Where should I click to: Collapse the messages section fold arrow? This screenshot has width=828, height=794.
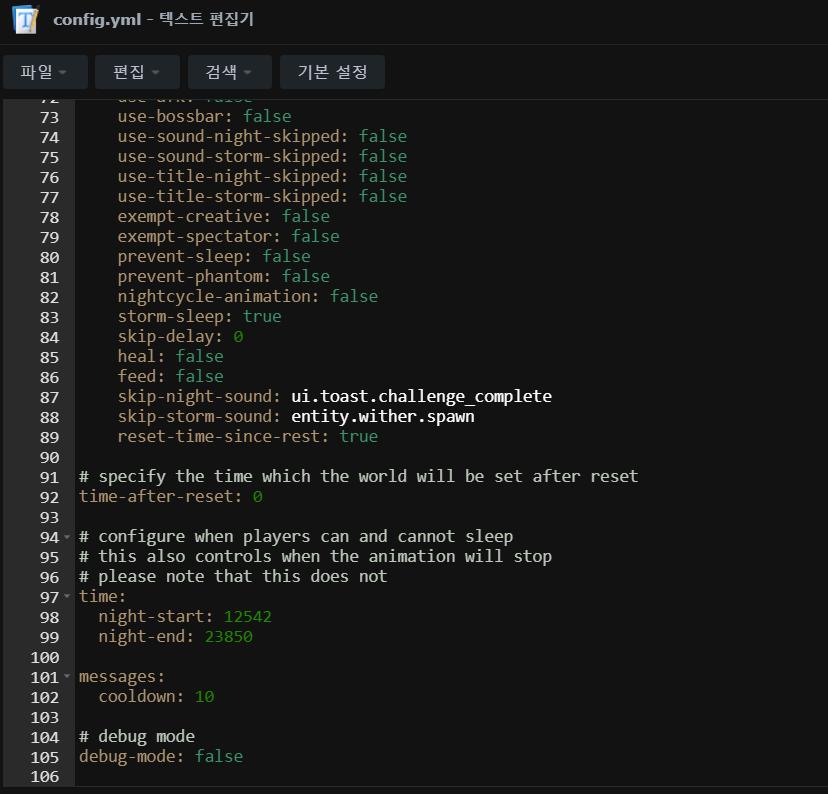[67, 677]
